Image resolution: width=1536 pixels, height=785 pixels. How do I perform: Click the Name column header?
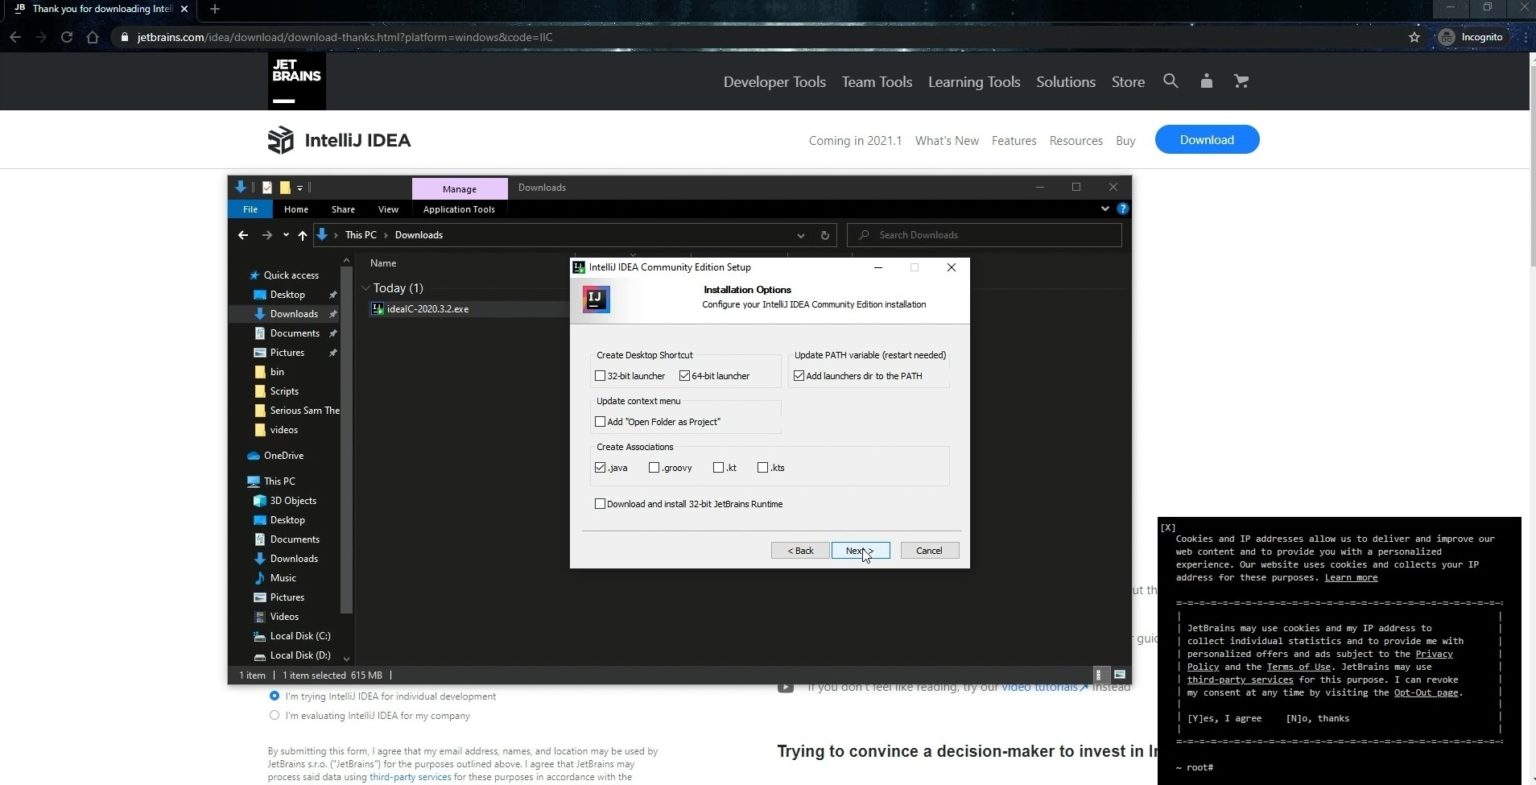coord(383,263)
